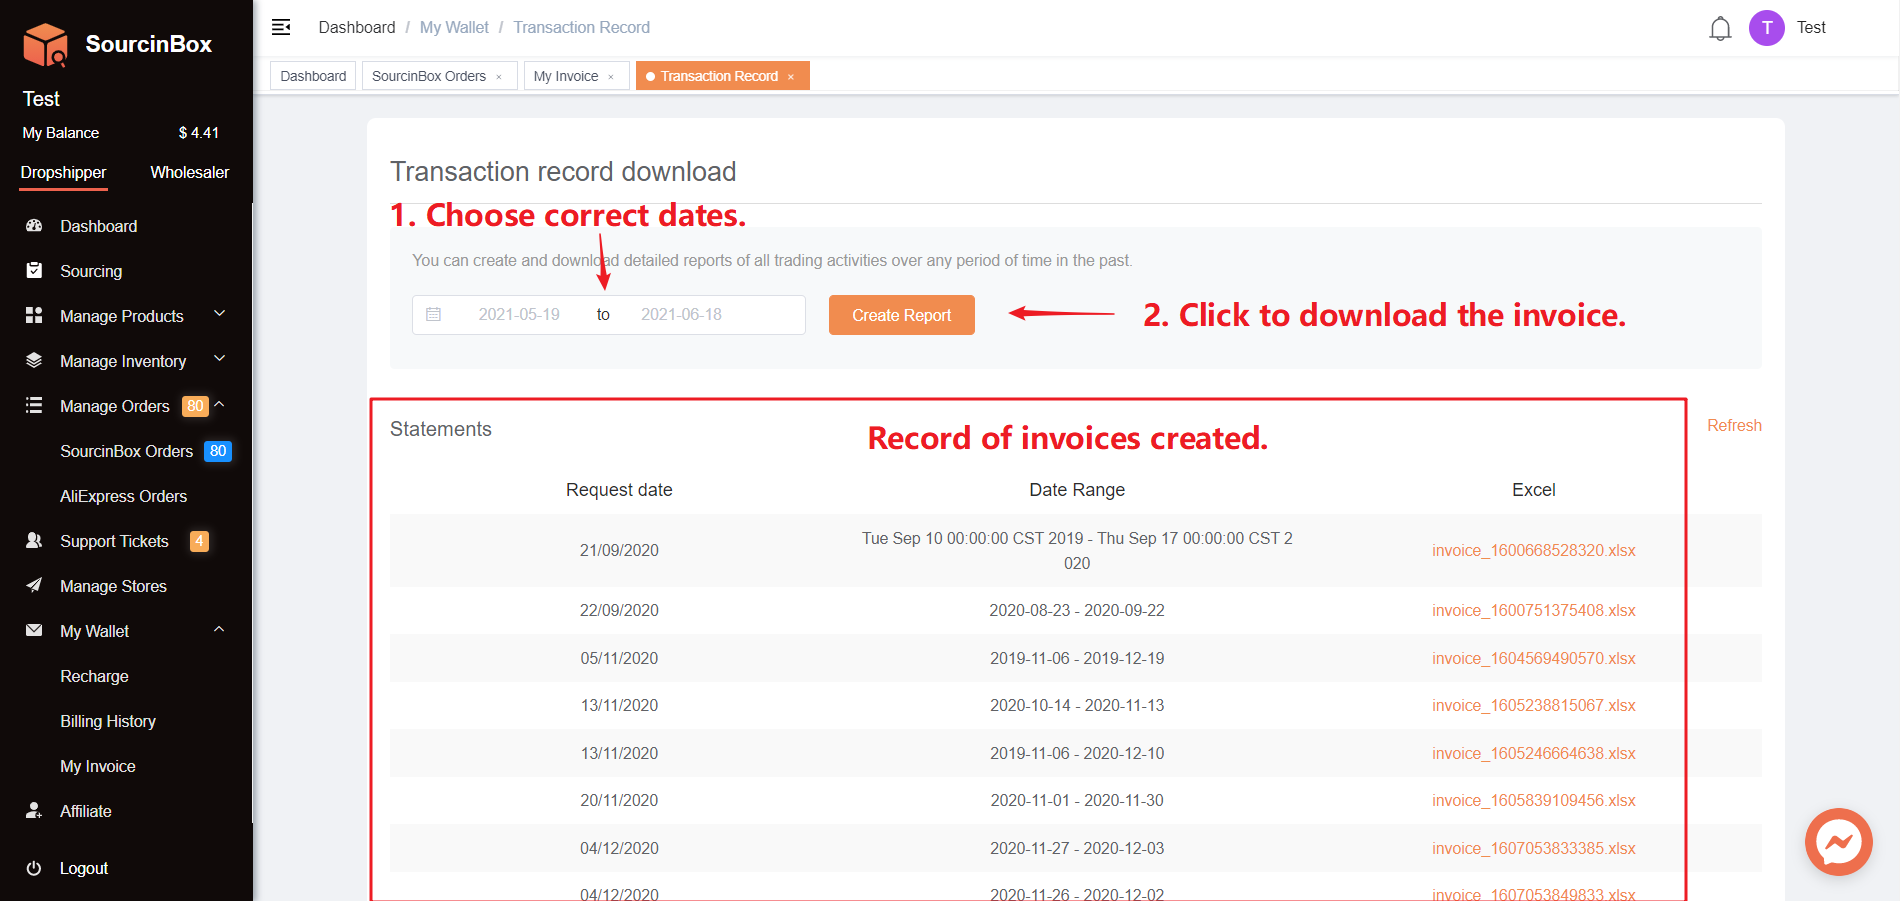Click the Logout power icon
The height and width of the screenshot is (901, 1900).
coord(34,868)
